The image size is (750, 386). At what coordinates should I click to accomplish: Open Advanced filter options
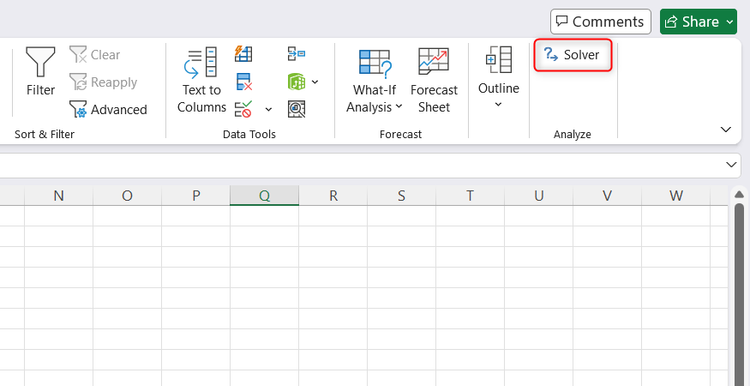108,110
